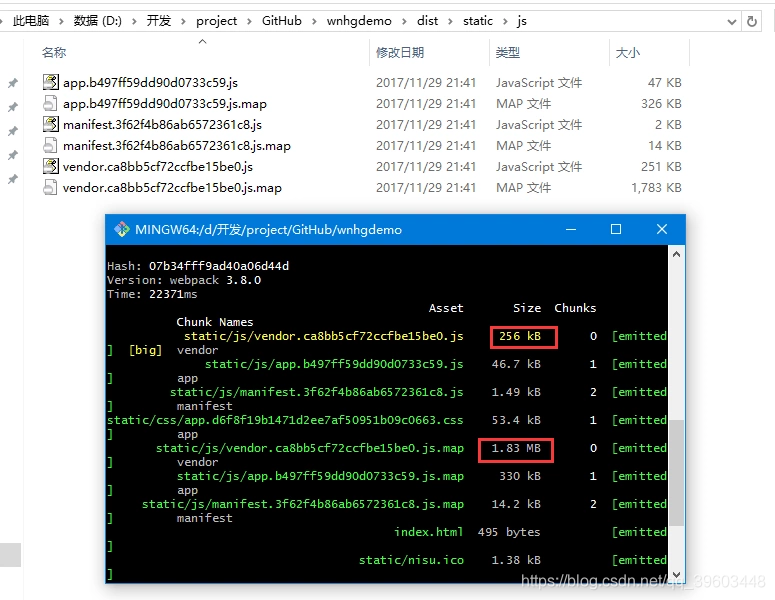Go to project folder in the breadcrumb
The height and width of the screenshot is (600, 775).
tap(216, 21)
